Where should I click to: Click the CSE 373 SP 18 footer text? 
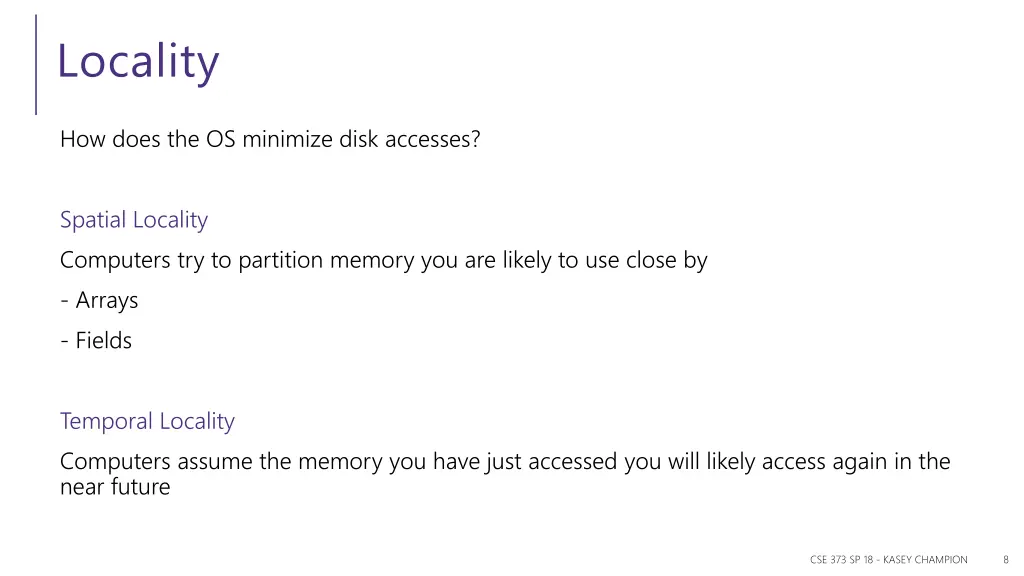[841, 560]
